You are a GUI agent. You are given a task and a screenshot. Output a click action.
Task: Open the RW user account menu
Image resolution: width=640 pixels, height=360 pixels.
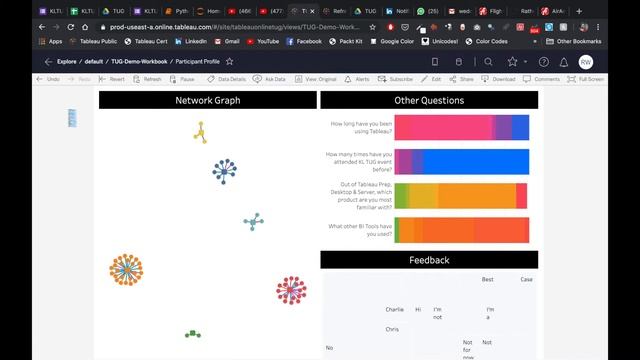586,62
